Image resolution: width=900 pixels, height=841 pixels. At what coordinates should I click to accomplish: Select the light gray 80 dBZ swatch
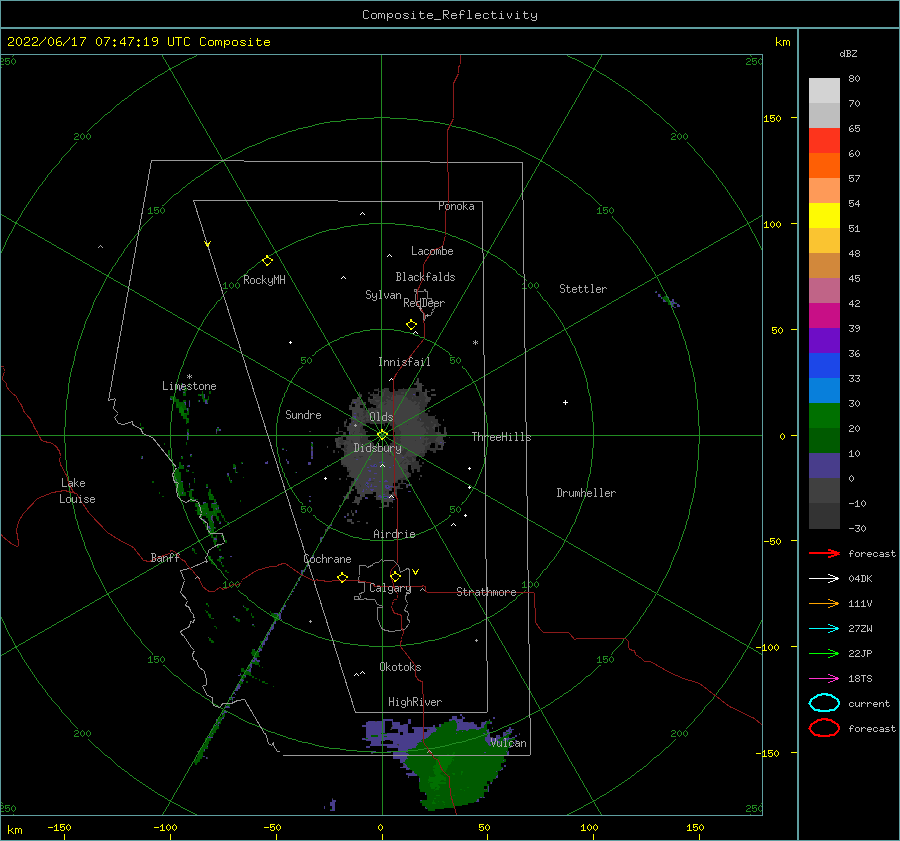tap(824, 91)
